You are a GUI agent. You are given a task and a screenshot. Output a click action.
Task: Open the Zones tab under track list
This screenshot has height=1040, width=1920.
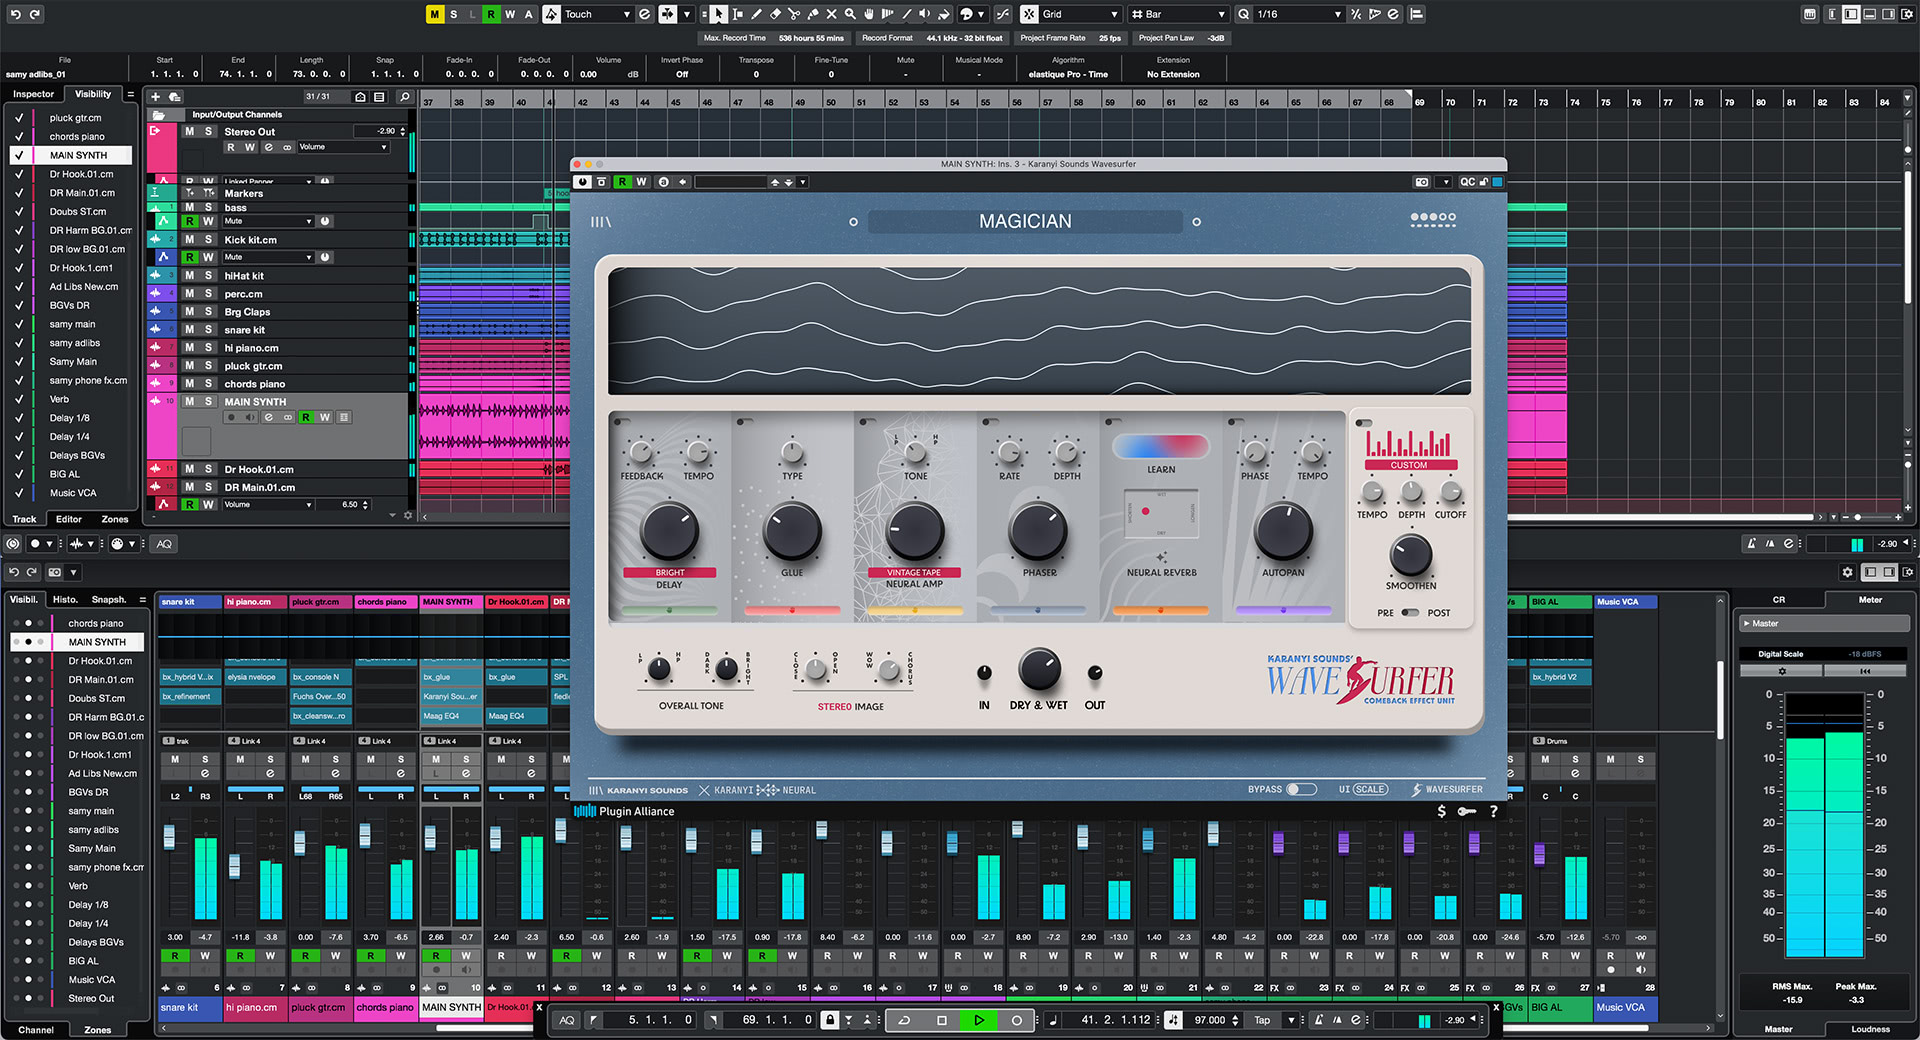(x=115, y=519)
